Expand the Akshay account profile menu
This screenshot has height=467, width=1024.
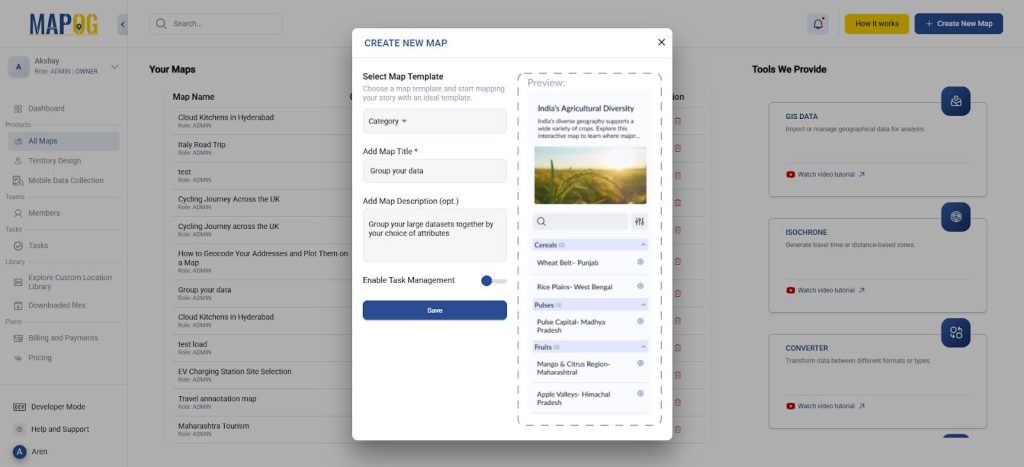point(115,67)
